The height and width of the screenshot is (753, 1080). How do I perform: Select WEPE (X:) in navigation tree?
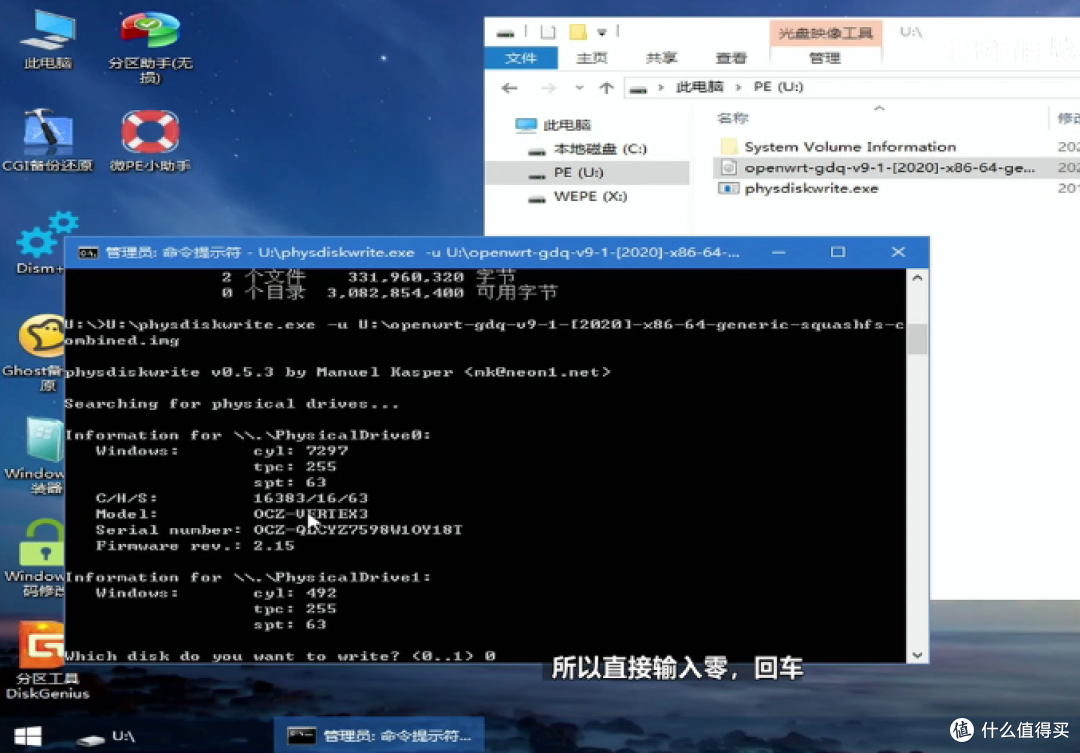tap(590, 197)
